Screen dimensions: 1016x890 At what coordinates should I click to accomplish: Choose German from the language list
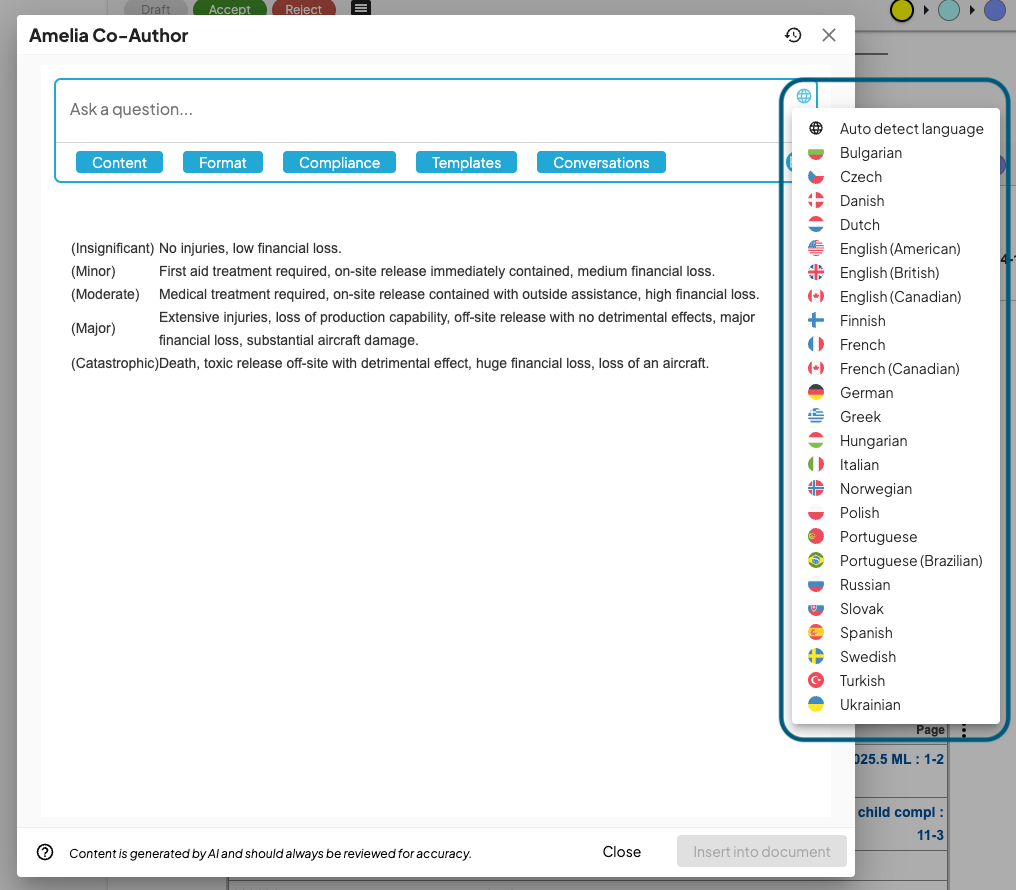[x=895, y=393]
